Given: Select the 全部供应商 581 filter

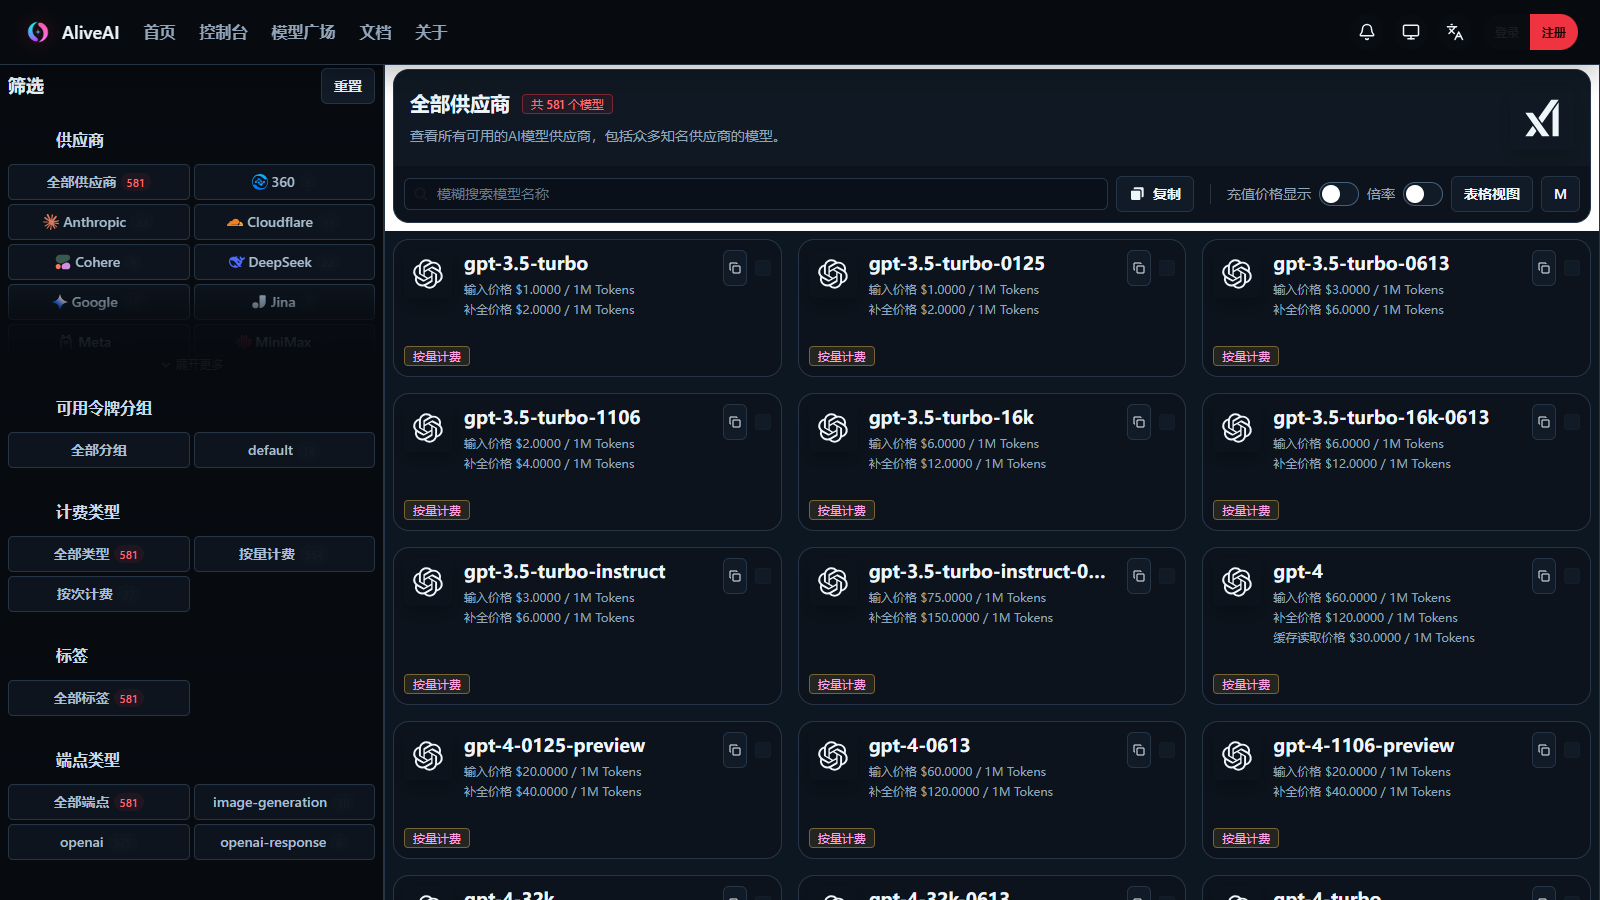Looking at the screenshot, I should [x=98, y=182].
